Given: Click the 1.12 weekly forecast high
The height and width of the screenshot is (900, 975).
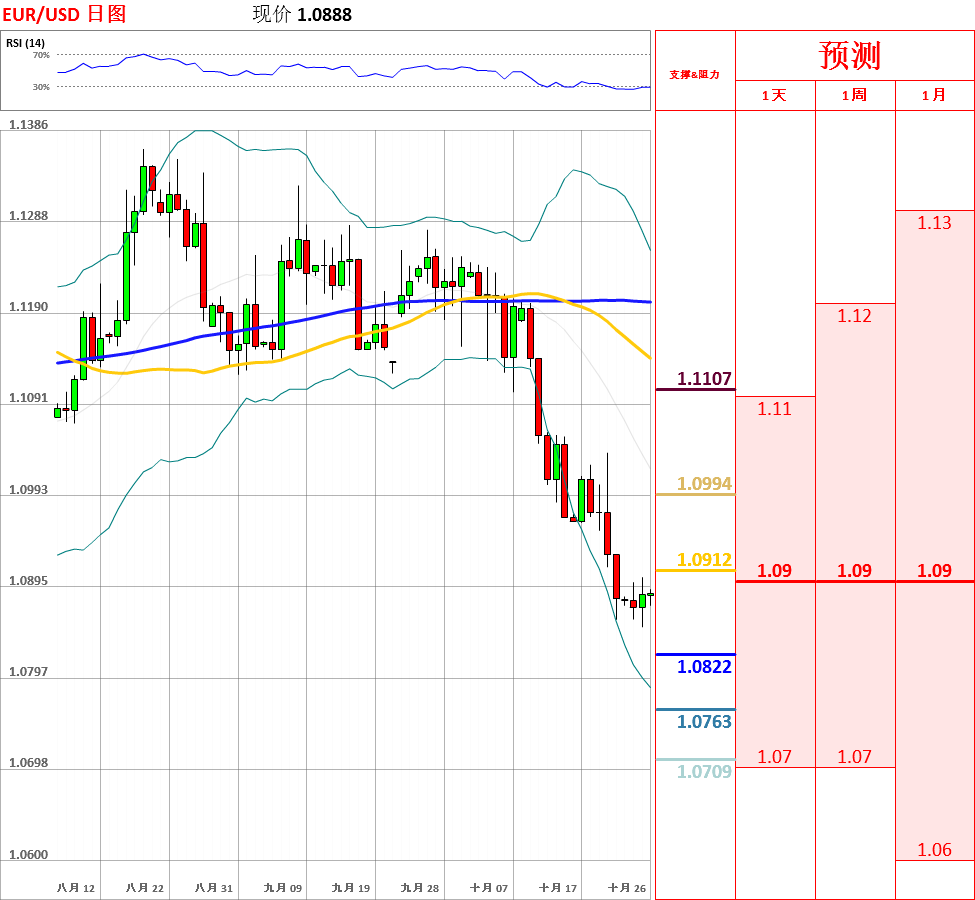Looking at the screenshot, I should [x=854, y=316].
